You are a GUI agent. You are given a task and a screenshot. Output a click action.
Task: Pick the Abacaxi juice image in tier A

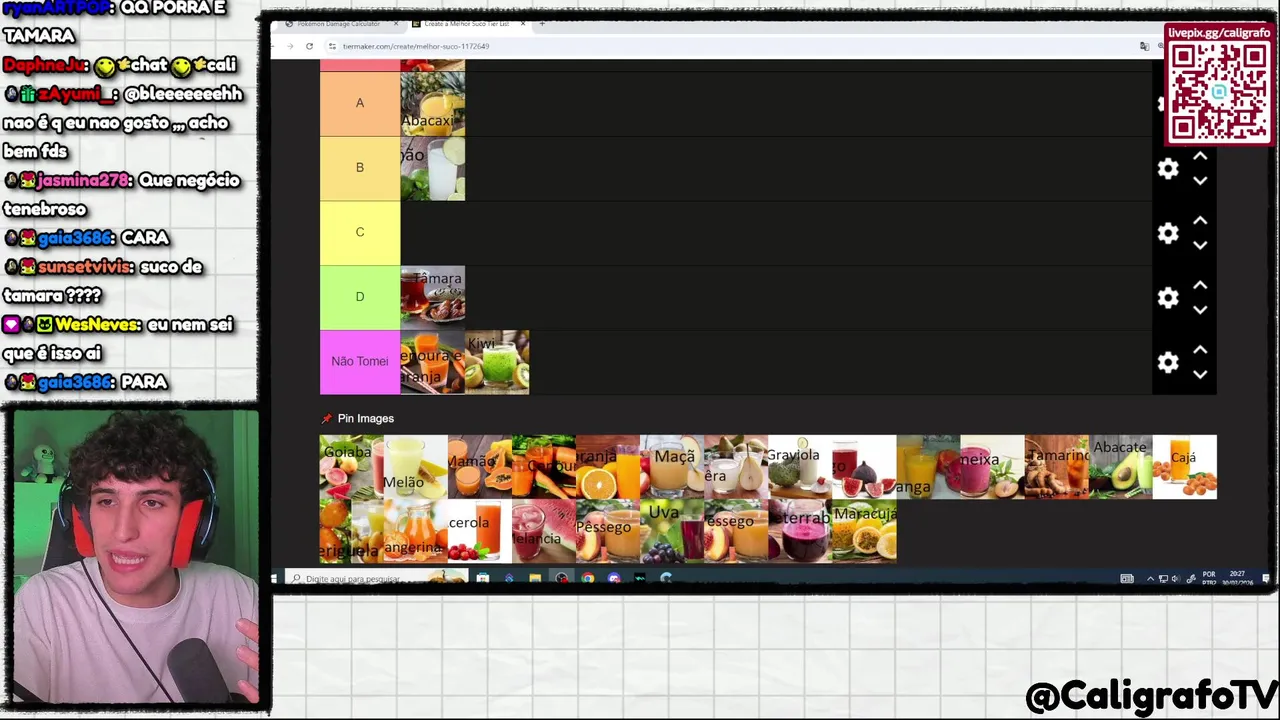click(433, 103)
